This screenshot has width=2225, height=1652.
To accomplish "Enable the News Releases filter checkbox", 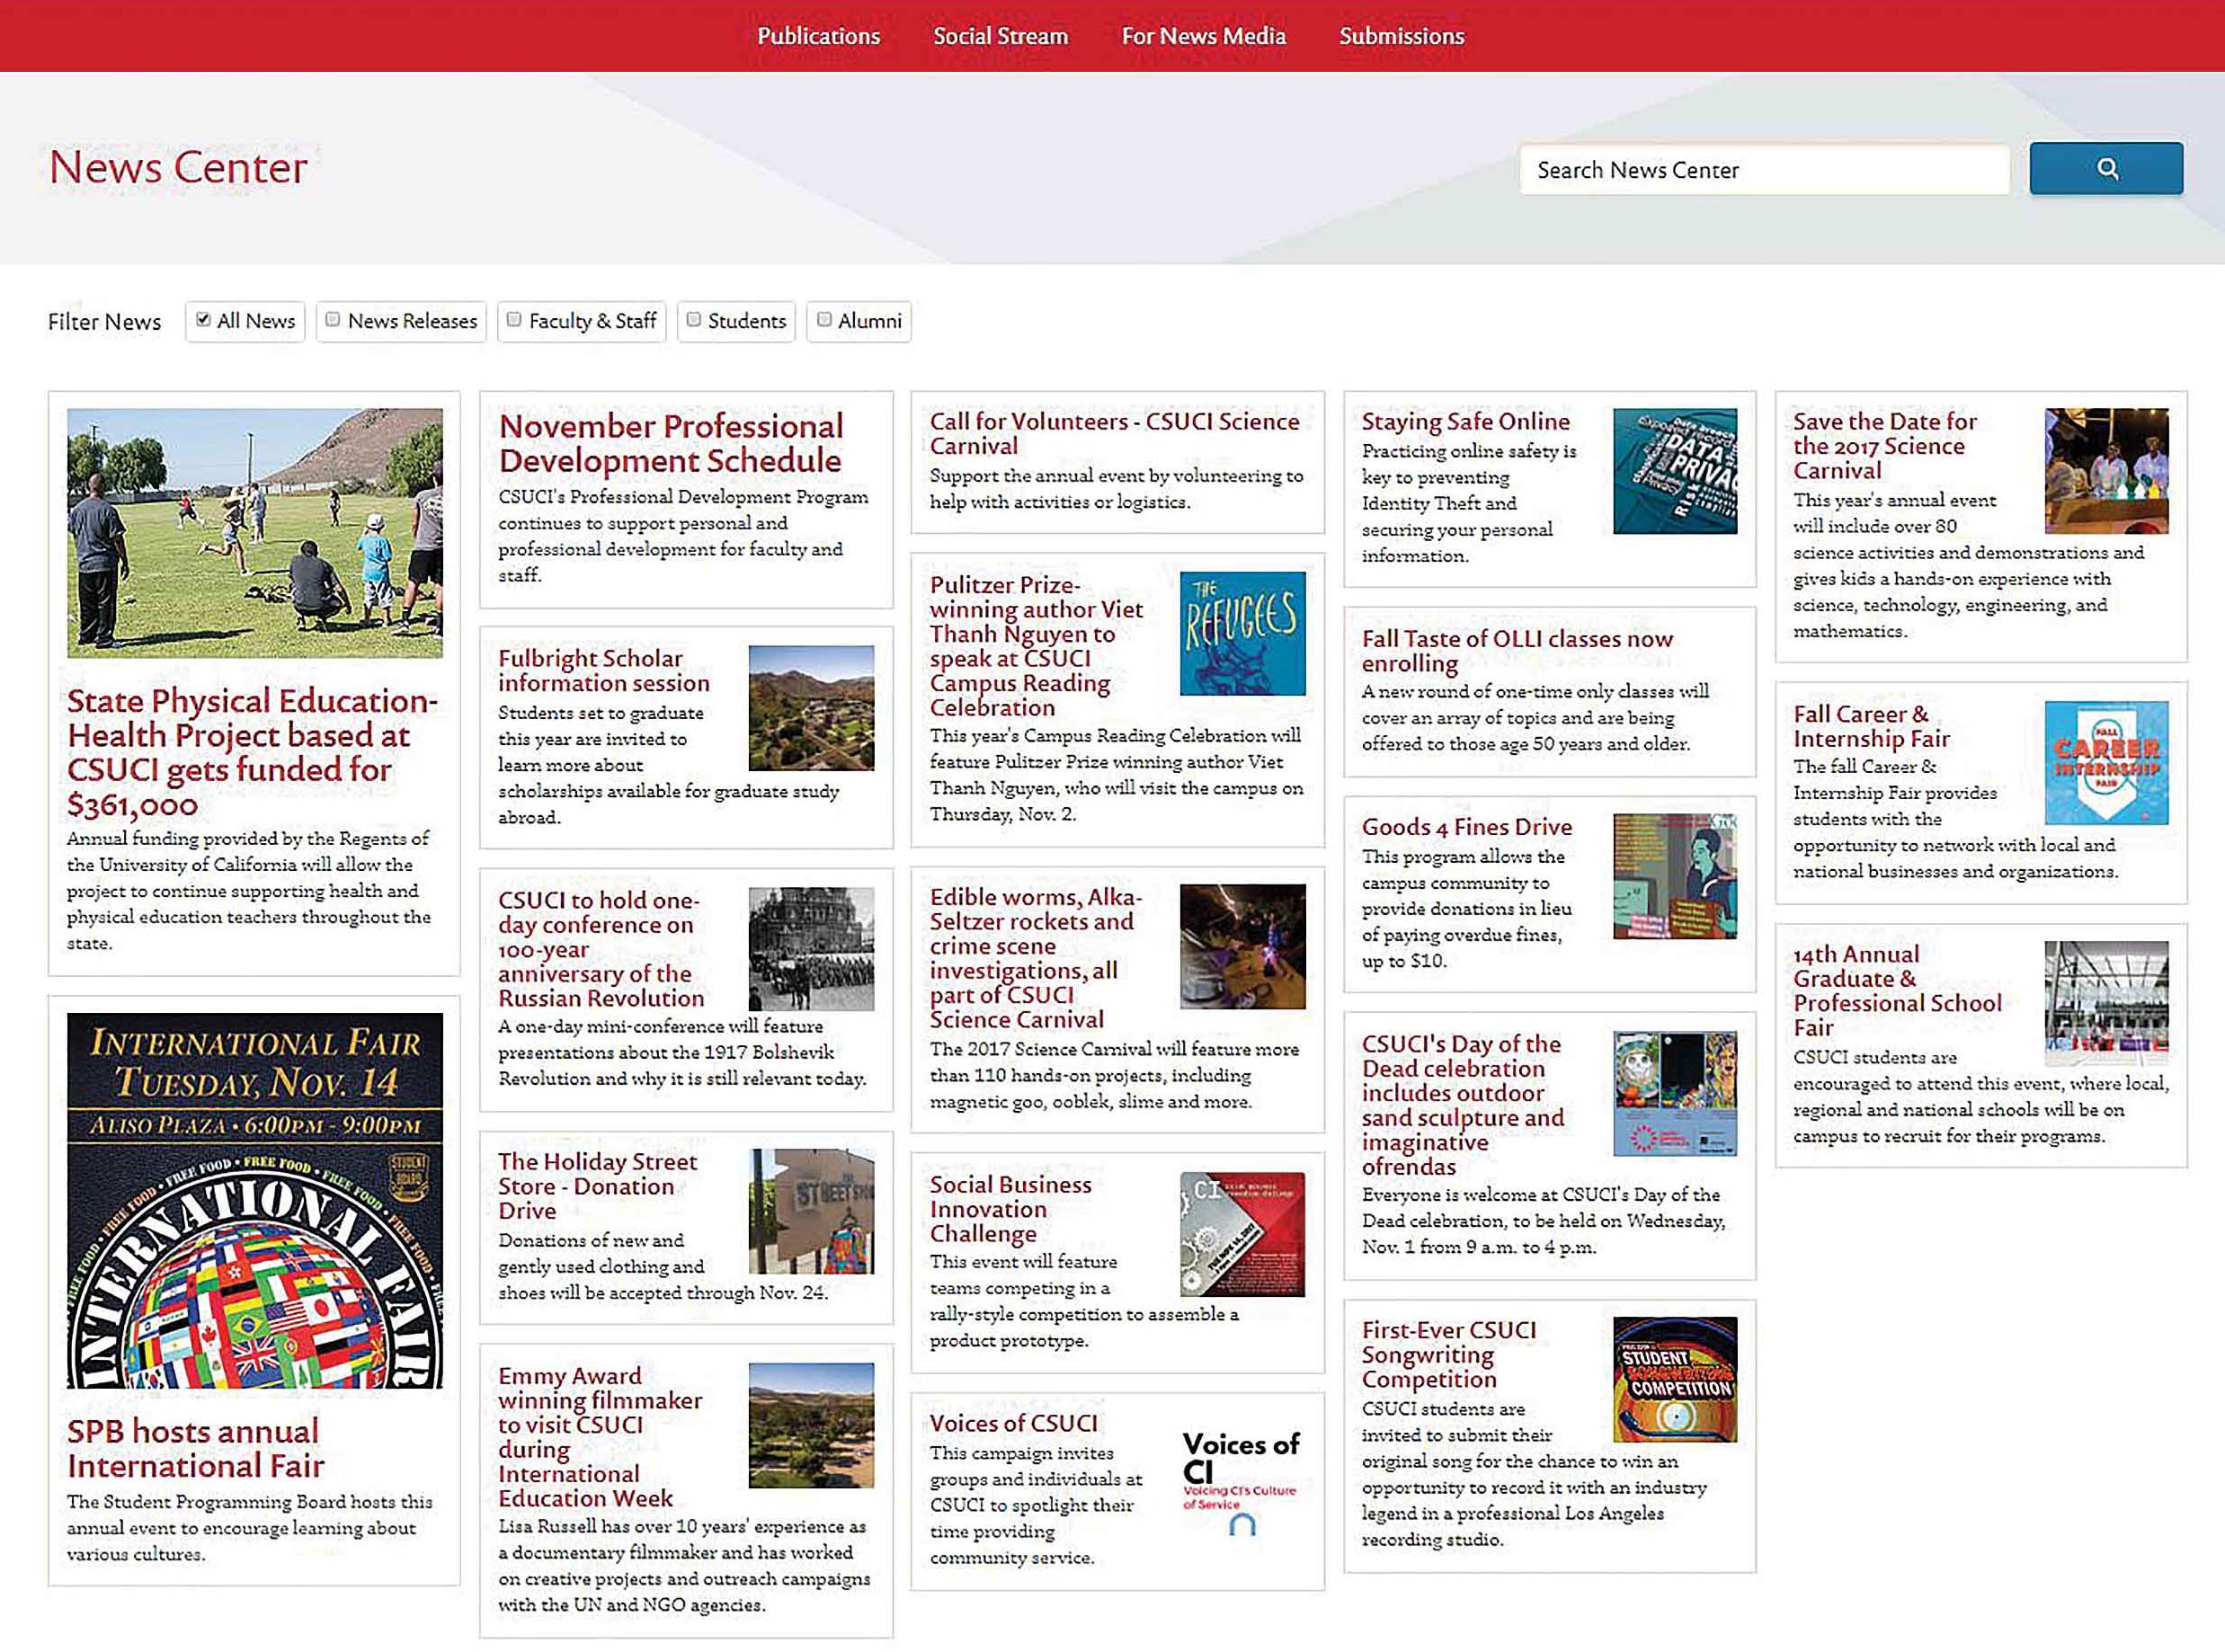I will pos(333,320).
